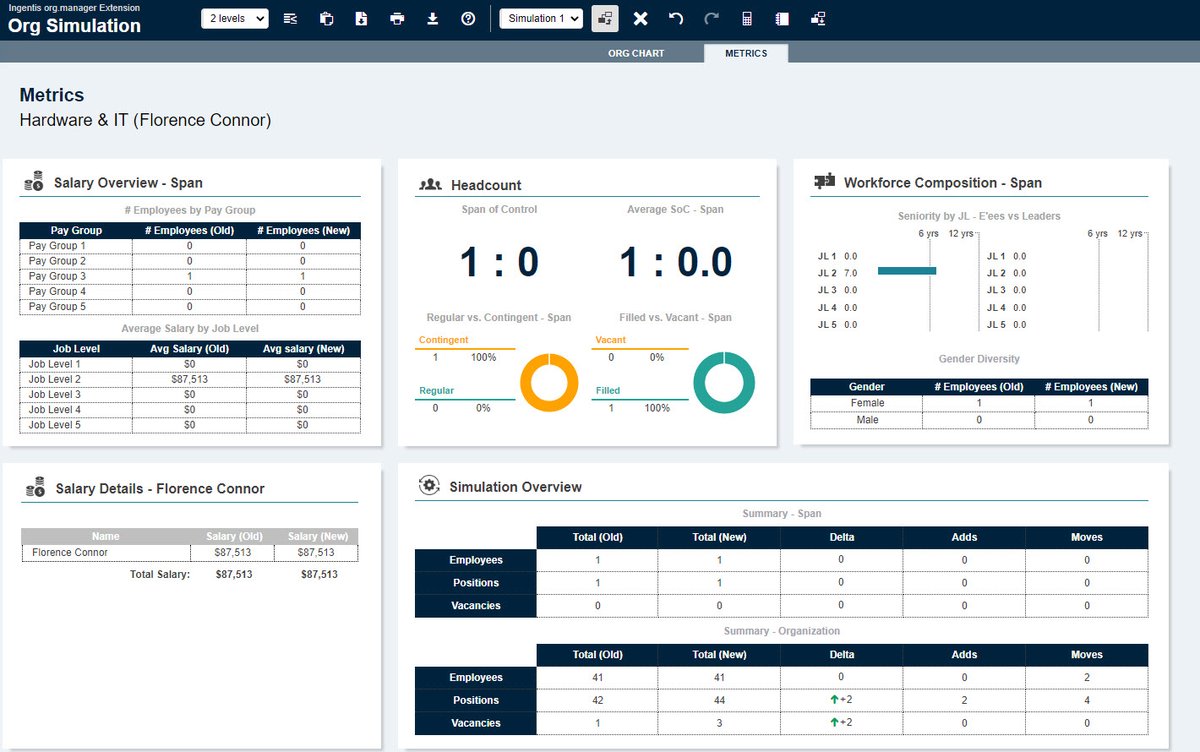This screenshot has width=1200, height=752.
Task: Click the JL 1 label in employees chart
Action: click(x=827, y=256)
